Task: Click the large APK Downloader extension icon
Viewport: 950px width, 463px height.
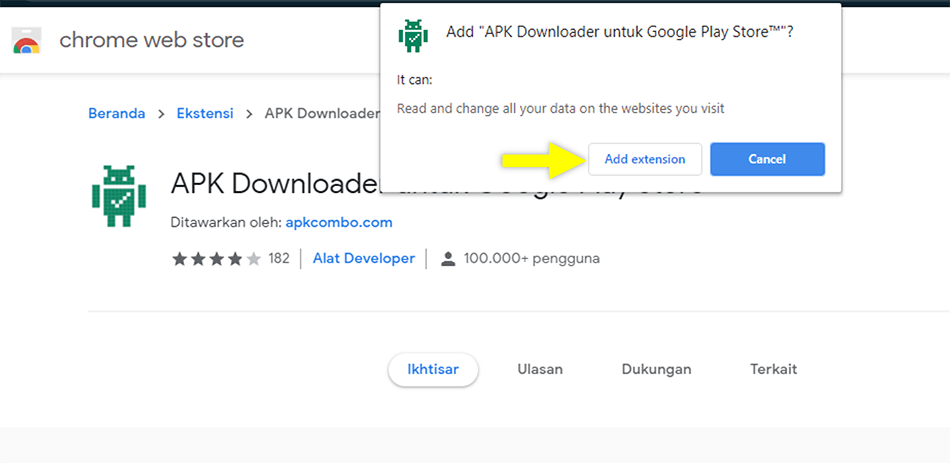Action: point(119,196)
